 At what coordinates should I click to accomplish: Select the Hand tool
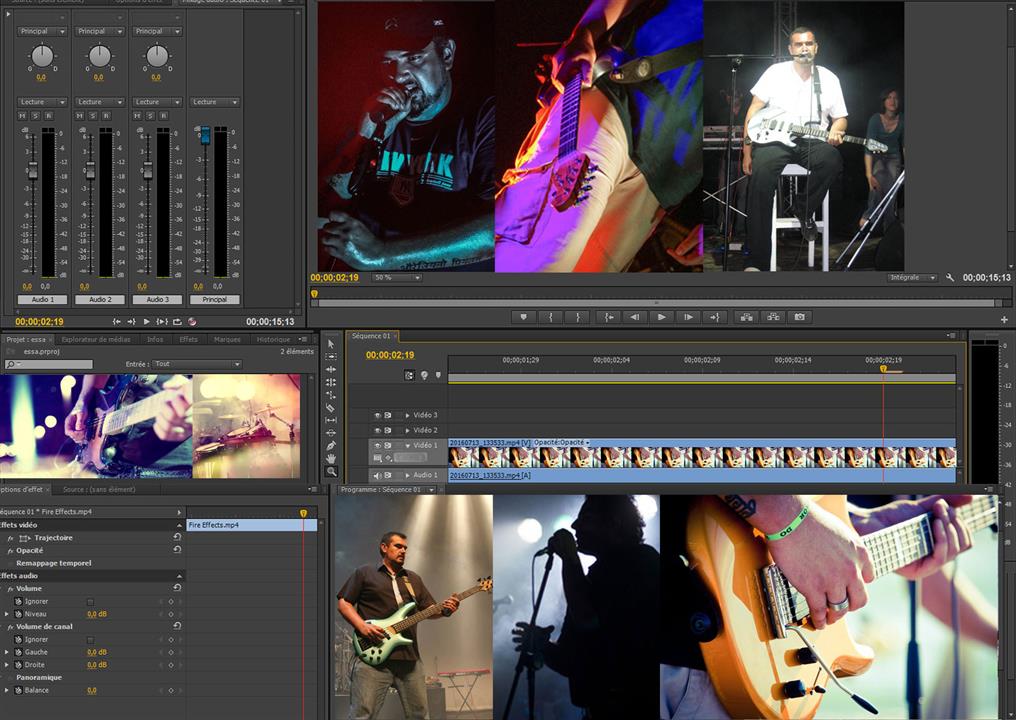coord(331,458)
